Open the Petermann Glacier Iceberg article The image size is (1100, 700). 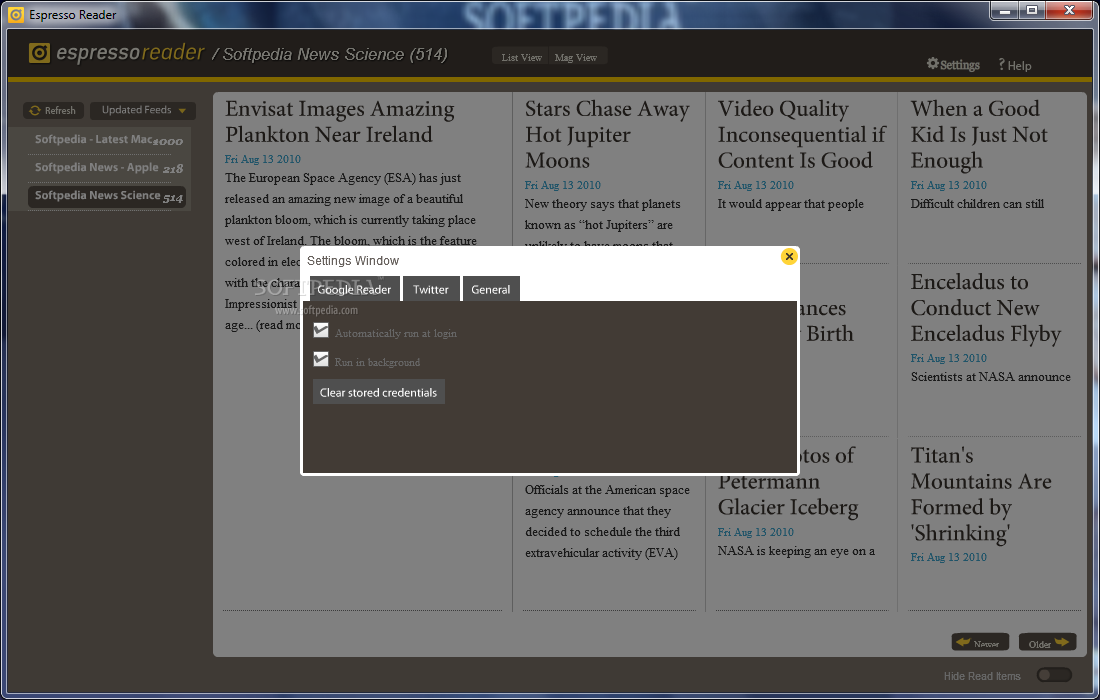click(x=788, y=494)
